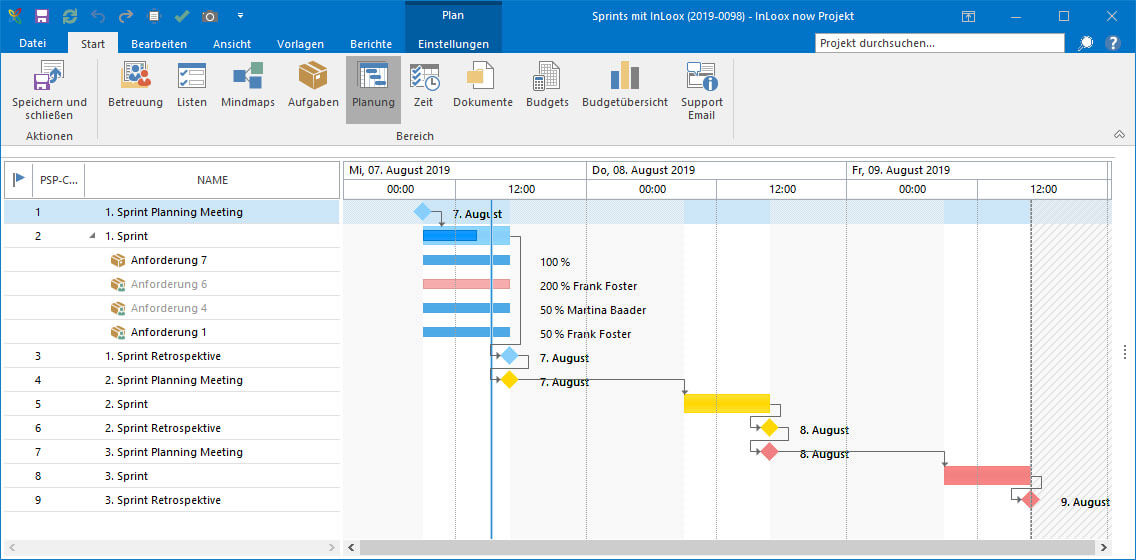1136x560 pixels.
Task: Click the Gantt scrollbar right arrow
Action: click(1104, 547)
